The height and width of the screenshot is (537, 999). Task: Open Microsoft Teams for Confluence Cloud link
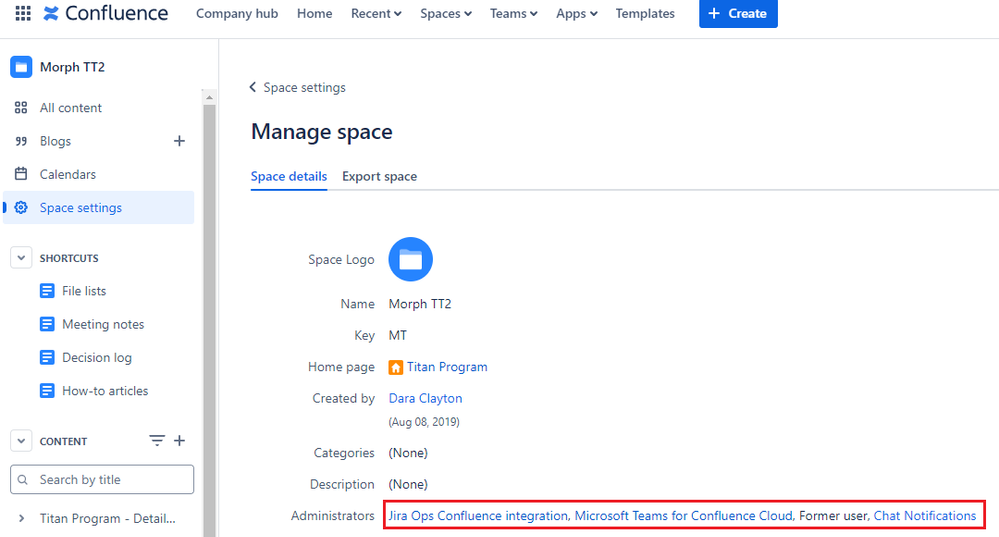click(684, 515)
